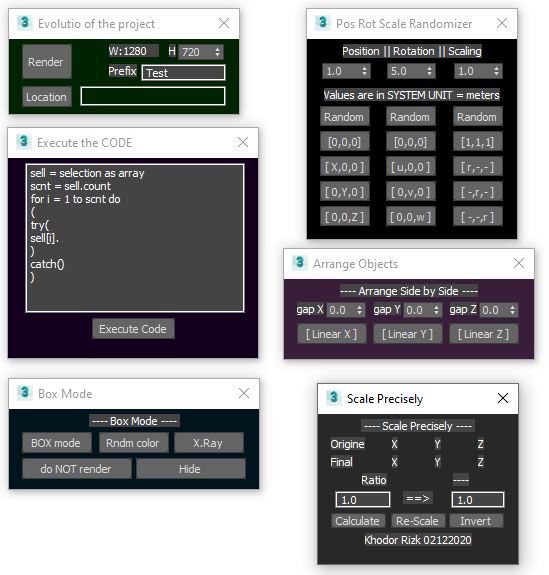The height and width of the screenshot is (575, 549).
Task: Click app icon of Execute the CODE window
Action: pos(23,142)
